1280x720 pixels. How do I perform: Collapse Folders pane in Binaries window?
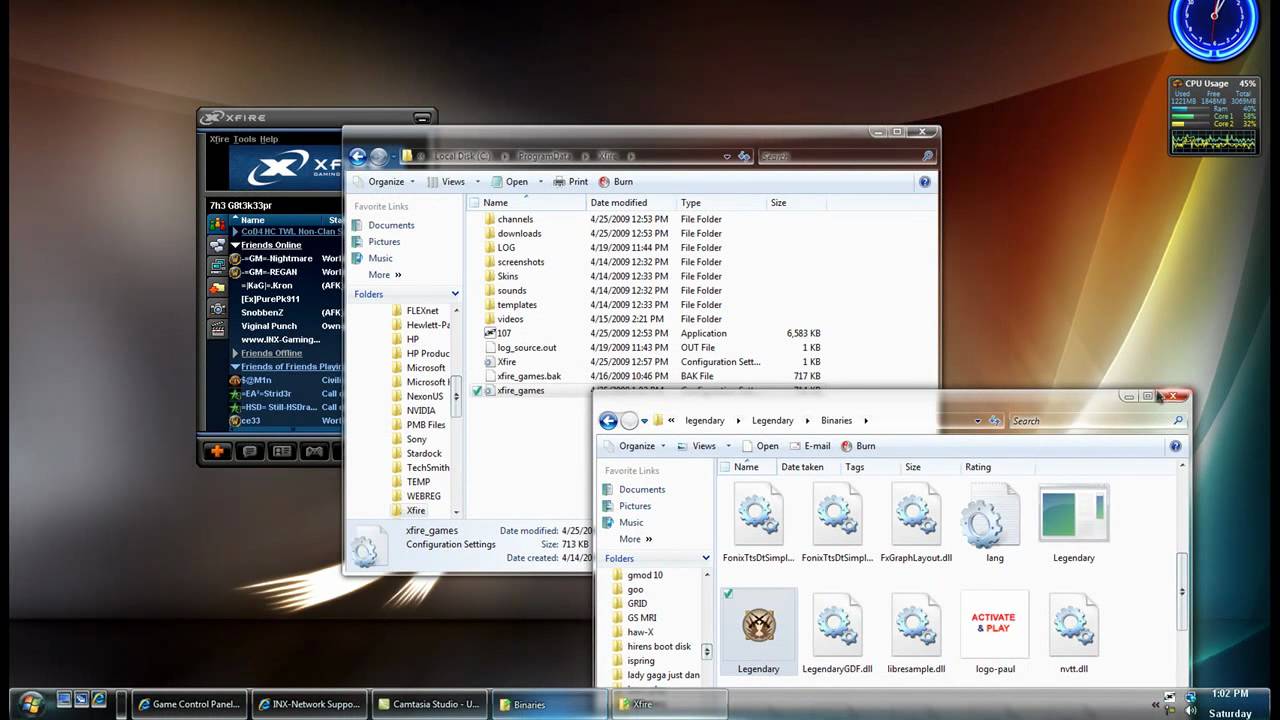point(705,558)
